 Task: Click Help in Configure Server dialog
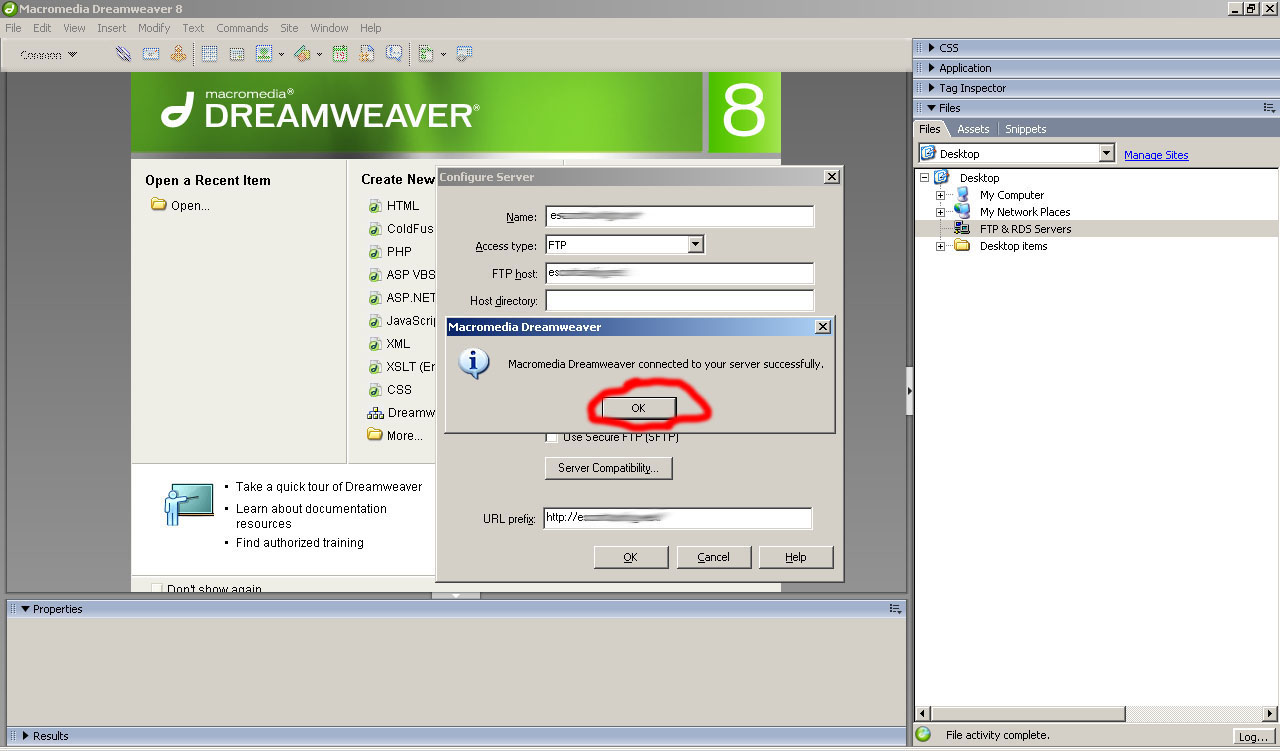click(796, 557)
